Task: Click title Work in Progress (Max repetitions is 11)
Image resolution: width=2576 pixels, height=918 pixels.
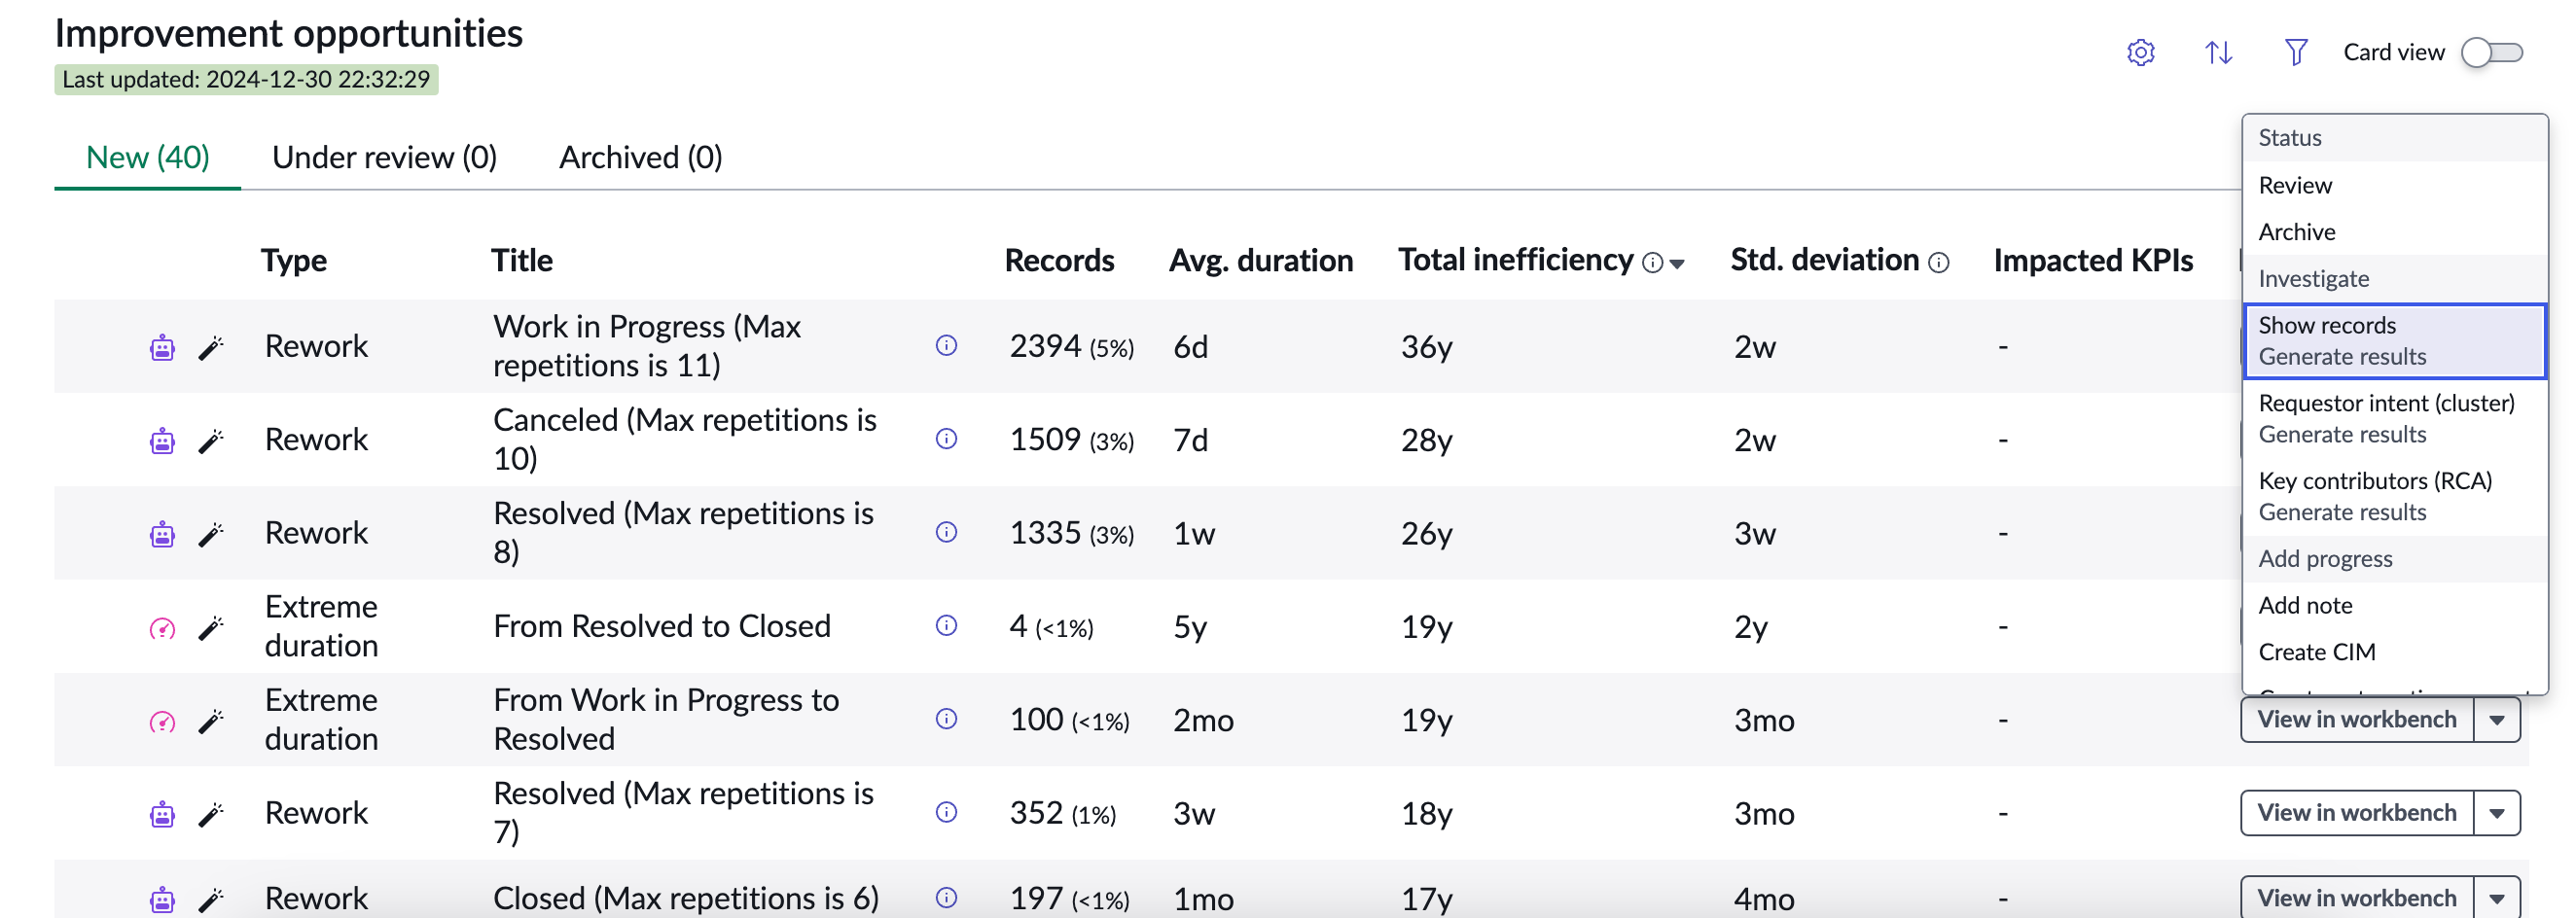Action: pyautogui.click(x=647, y=345)
